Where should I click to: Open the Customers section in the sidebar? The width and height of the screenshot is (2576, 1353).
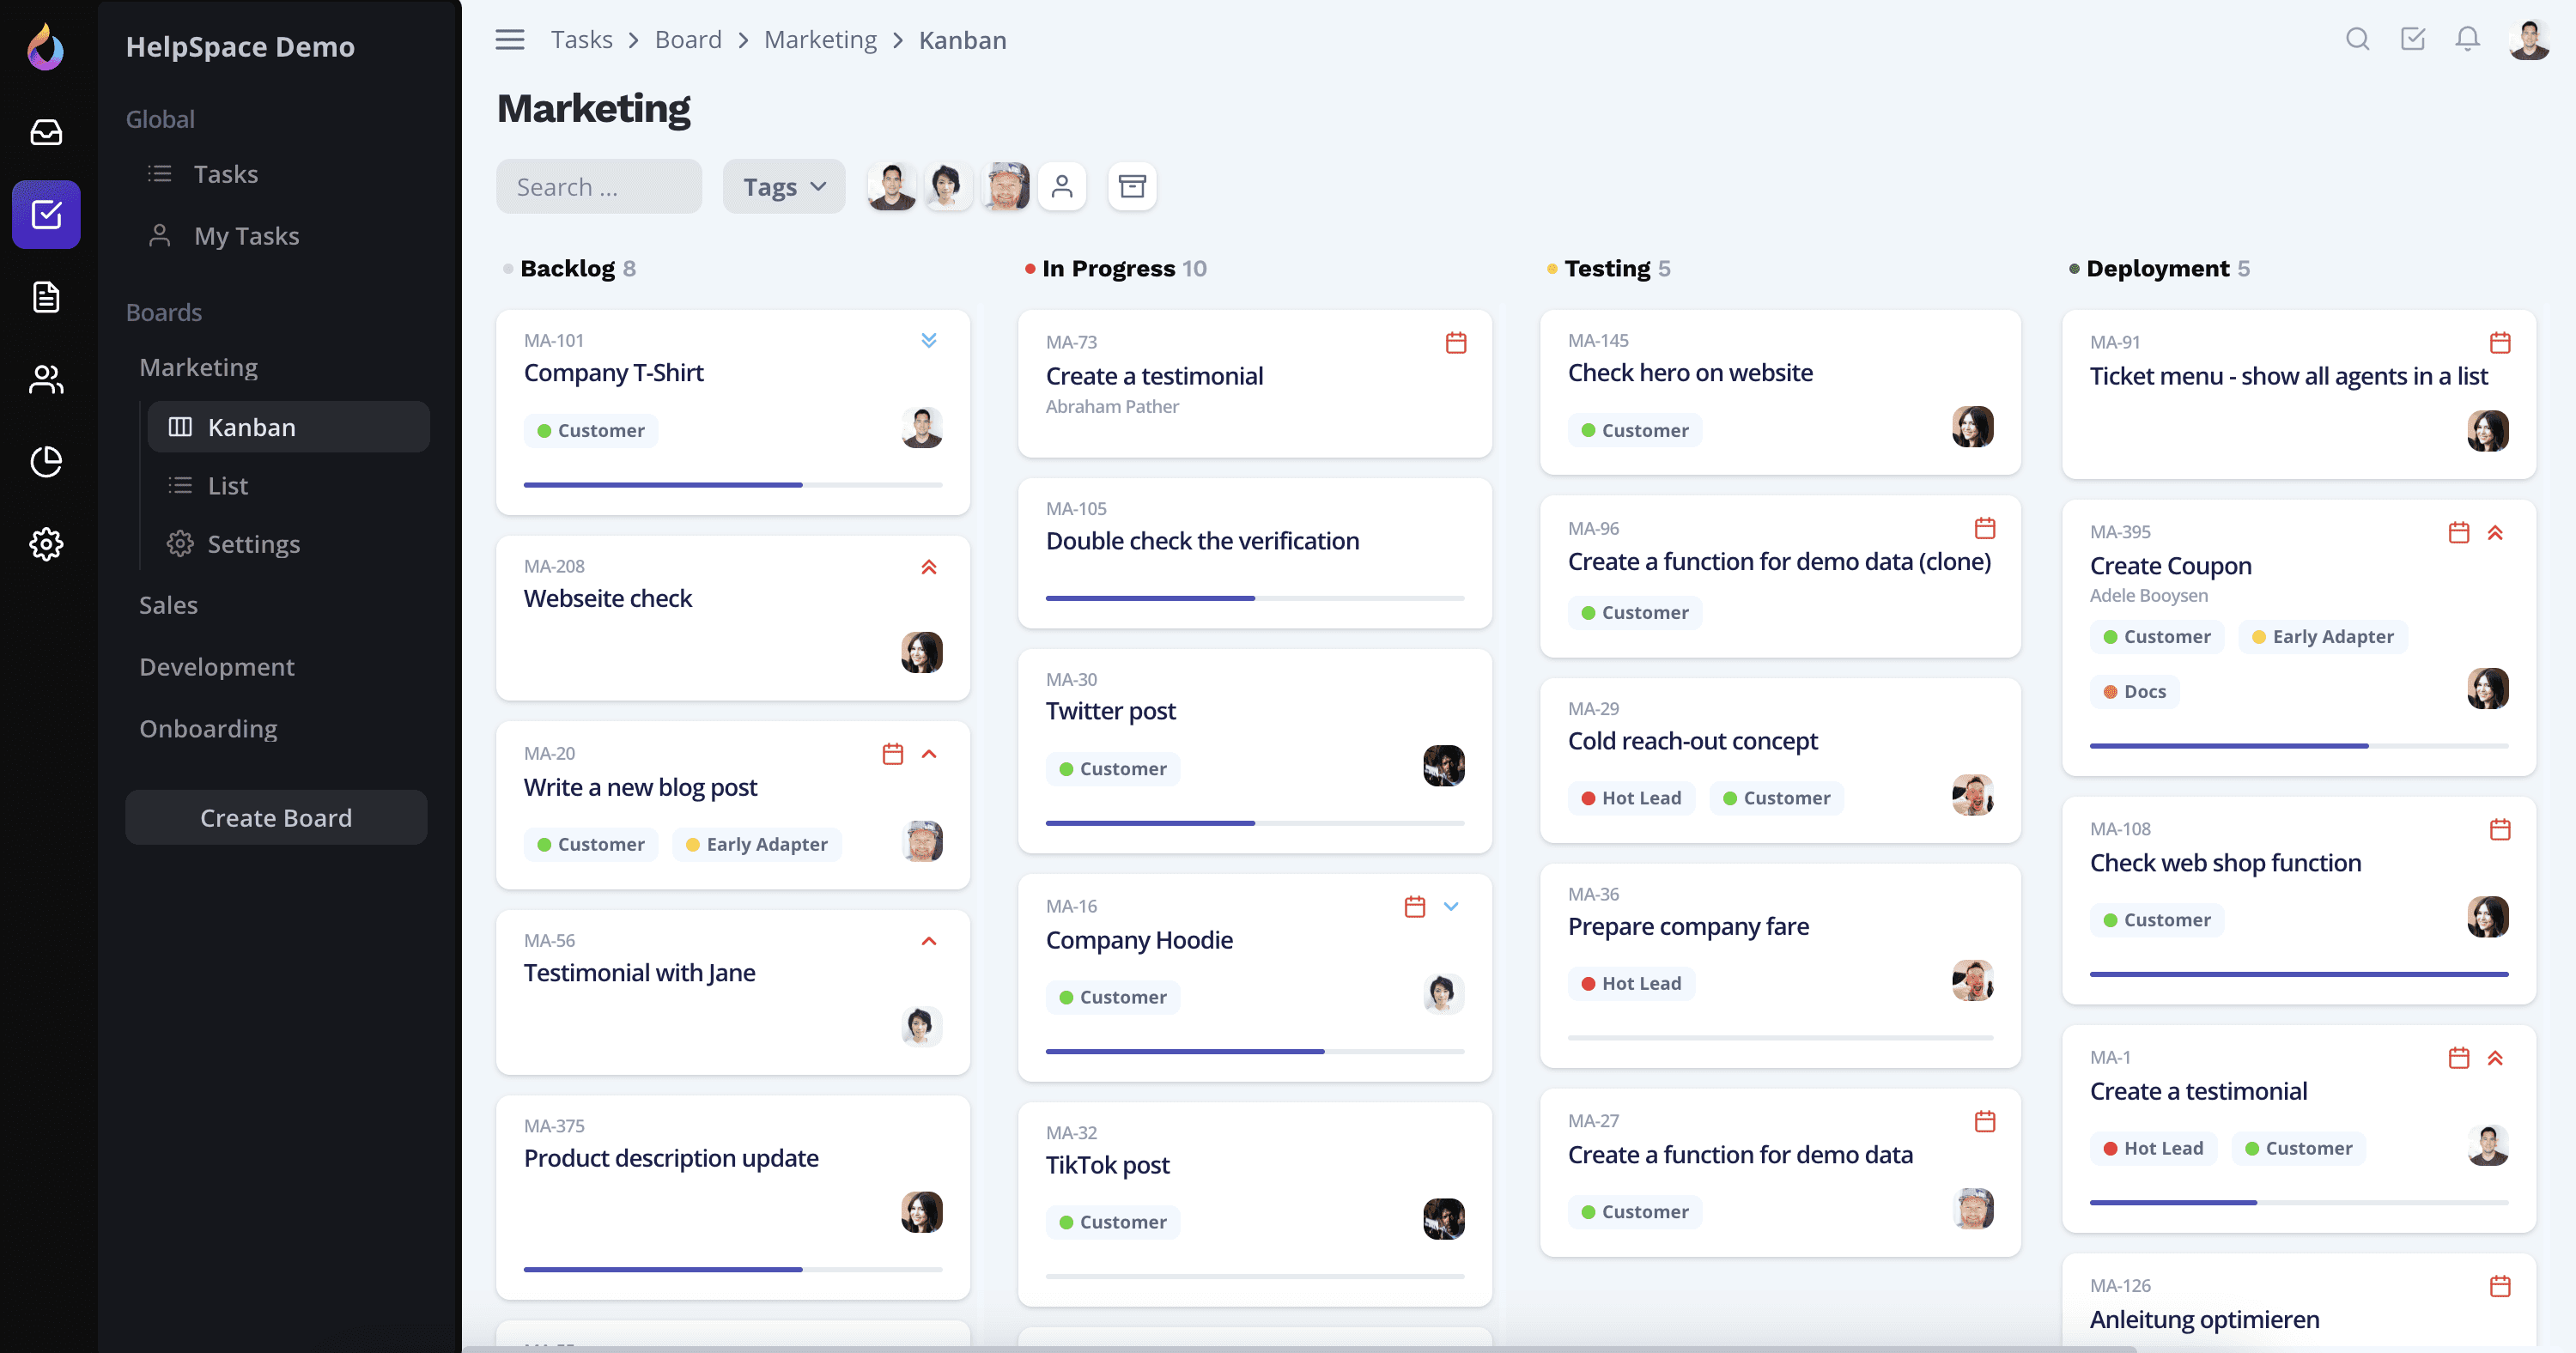pyautogui.click(x=46, y=379)
